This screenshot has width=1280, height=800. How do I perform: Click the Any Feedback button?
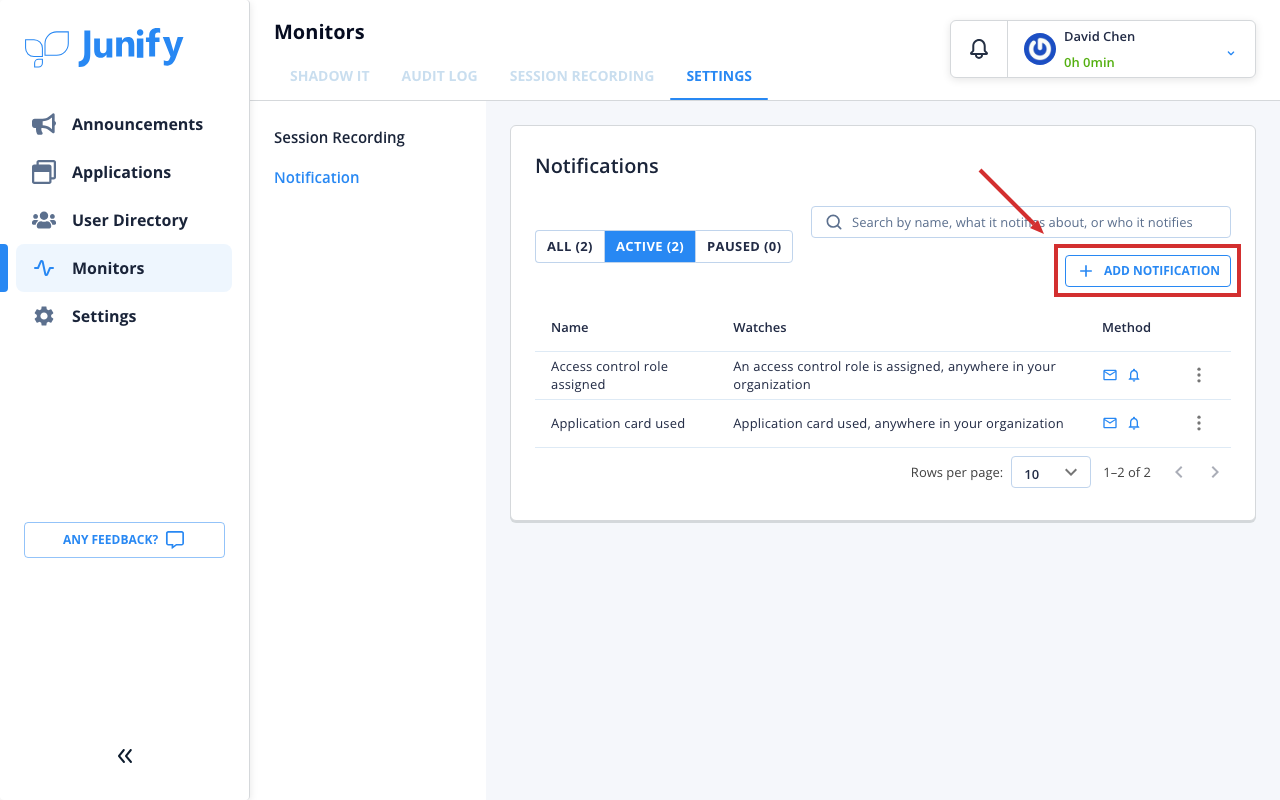124,540
